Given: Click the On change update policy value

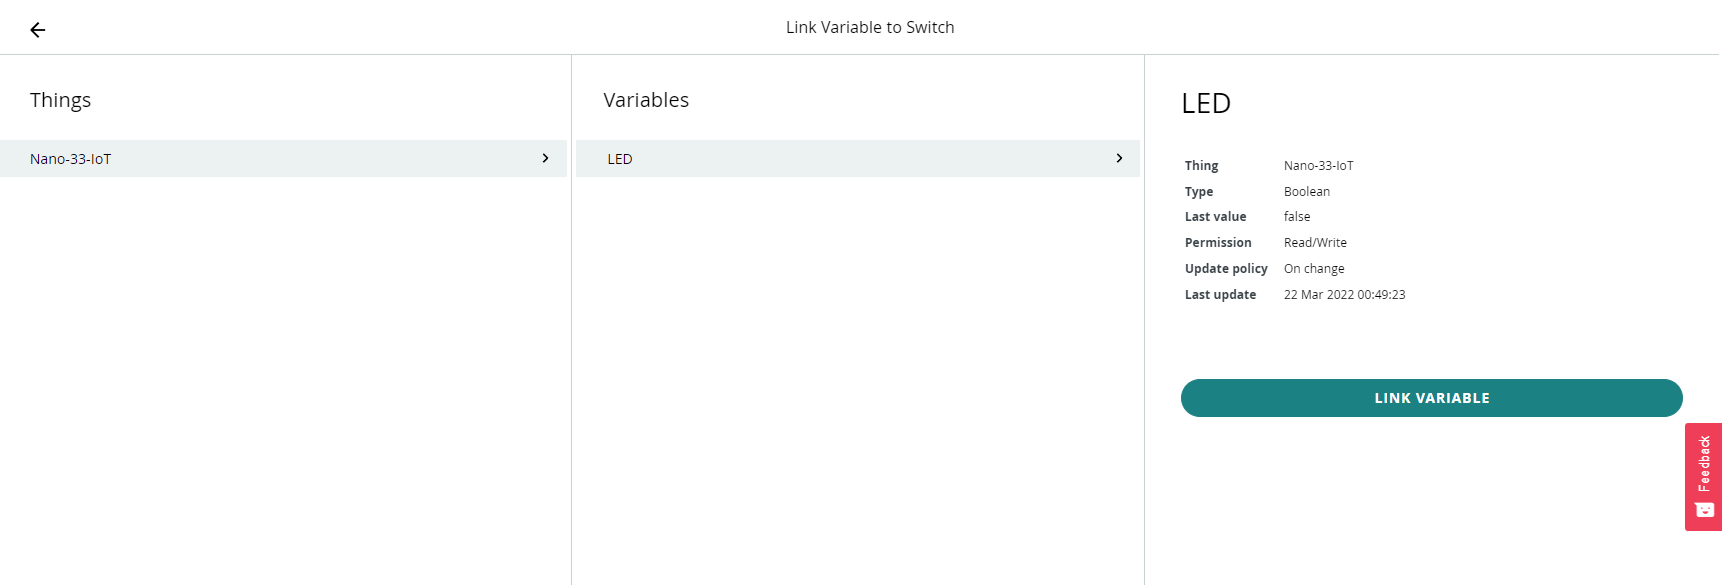Looking at the screenshot, I should [x=1314, y=269].
